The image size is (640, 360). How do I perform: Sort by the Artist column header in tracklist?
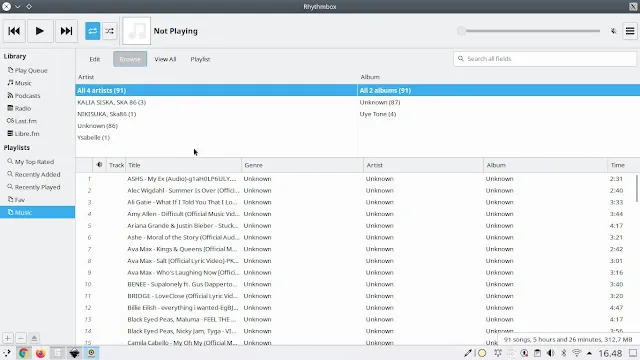click(x=423, y=165)
